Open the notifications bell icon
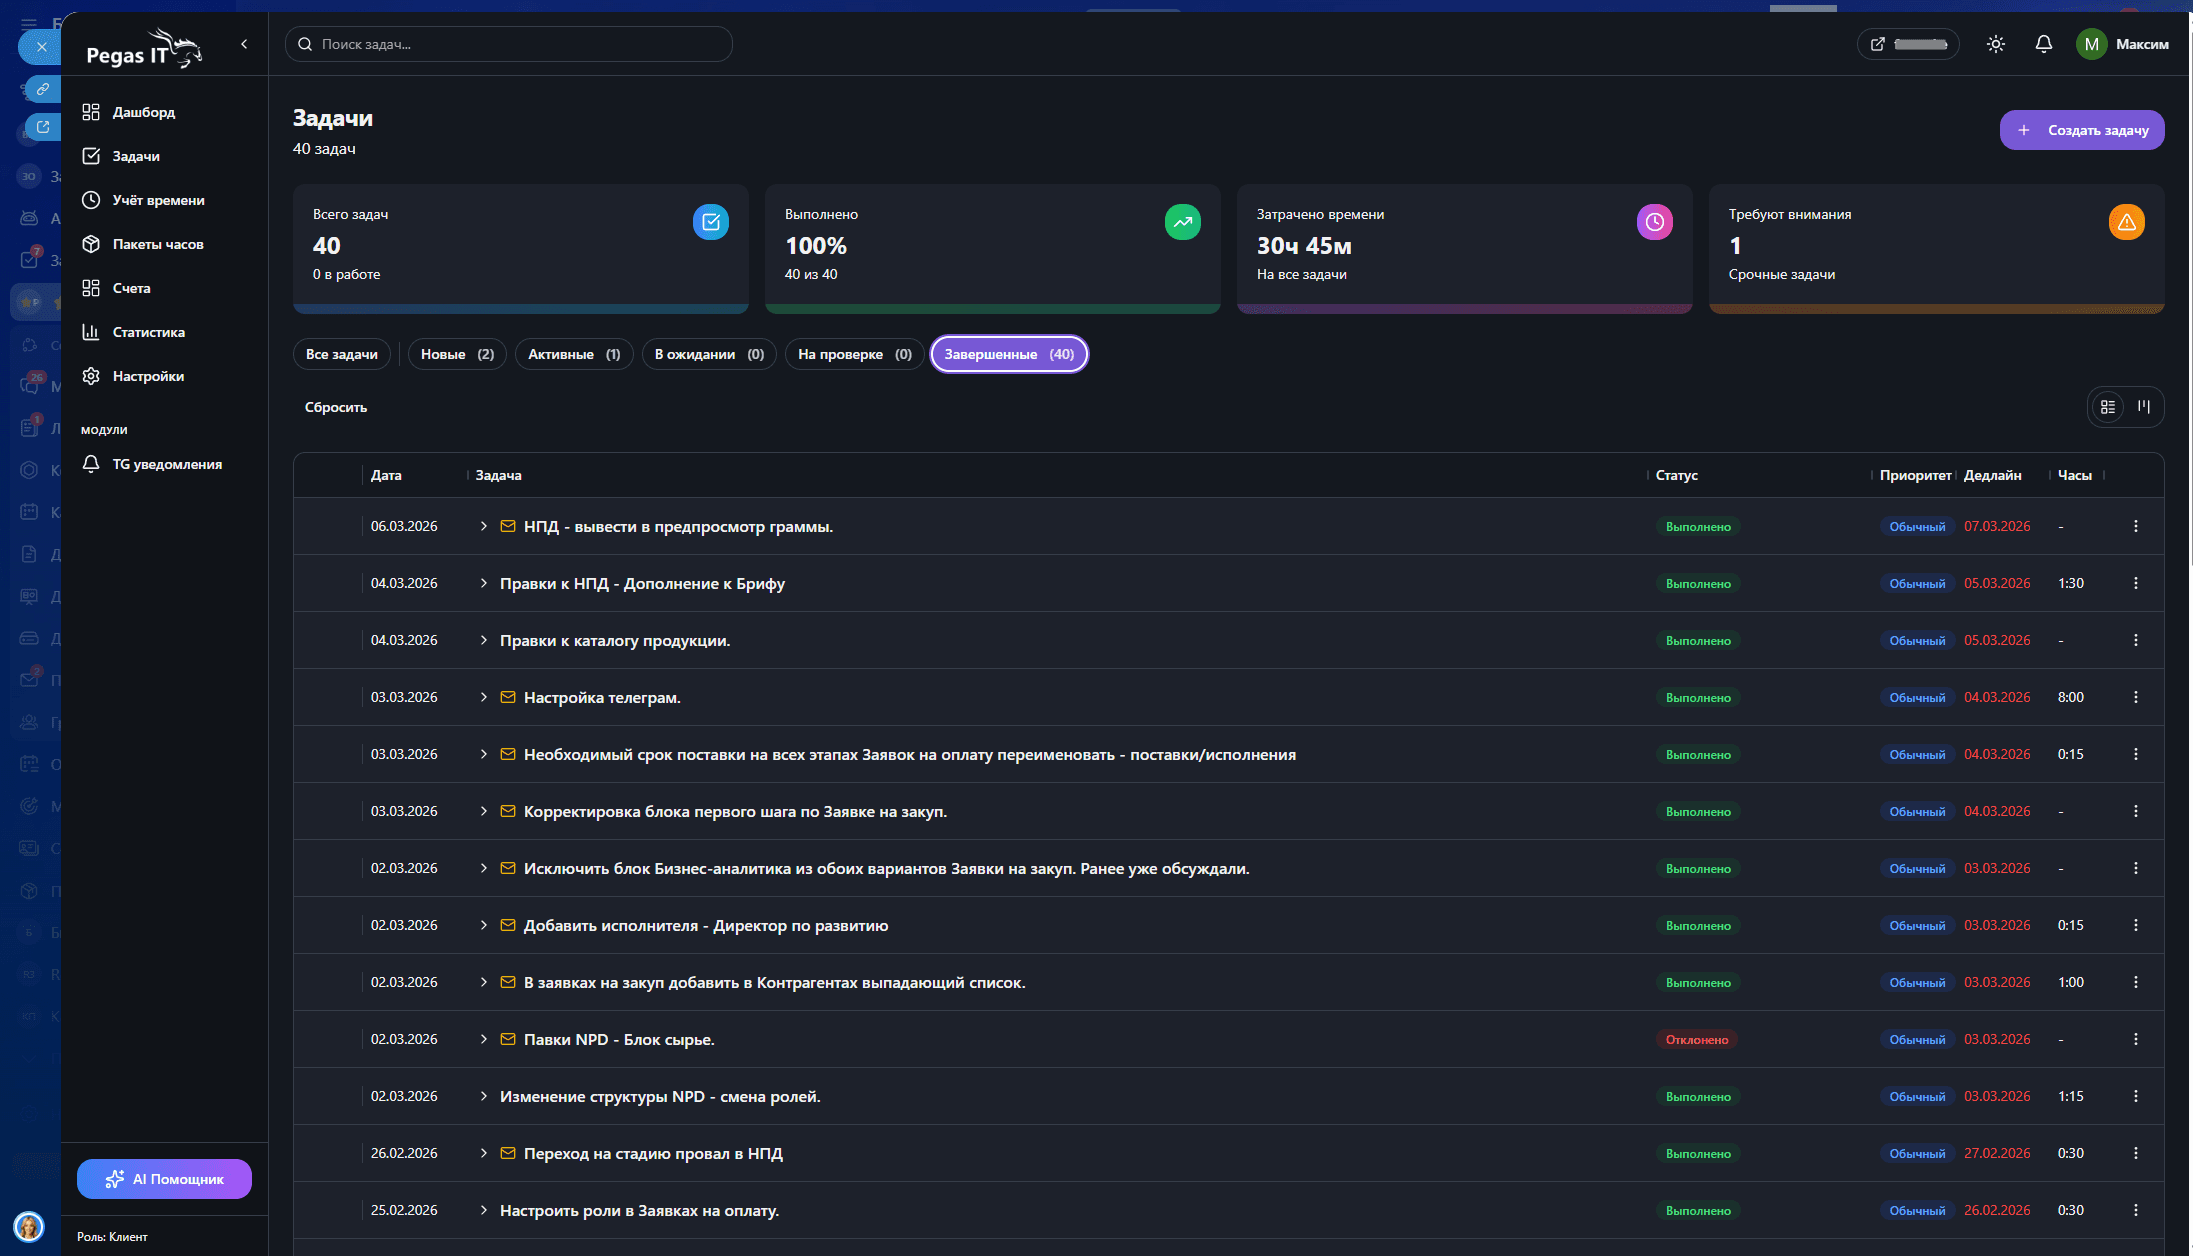 2043,44
